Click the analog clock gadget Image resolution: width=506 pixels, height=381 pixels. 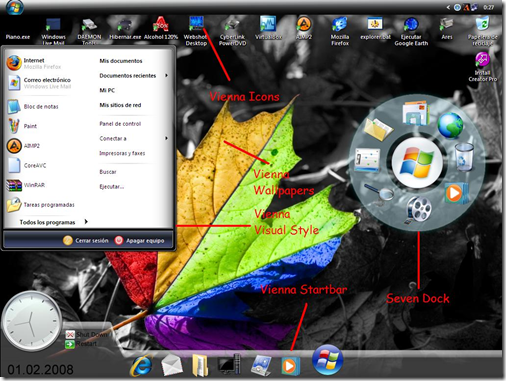pos(32,321)
